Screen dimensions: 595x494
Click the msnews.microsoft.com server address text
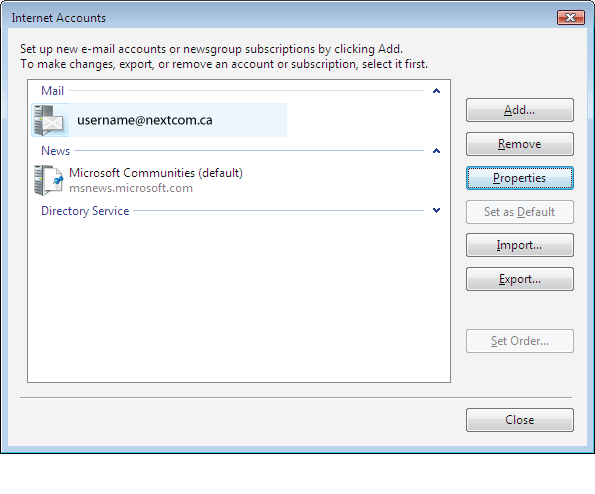coord(131,188)
